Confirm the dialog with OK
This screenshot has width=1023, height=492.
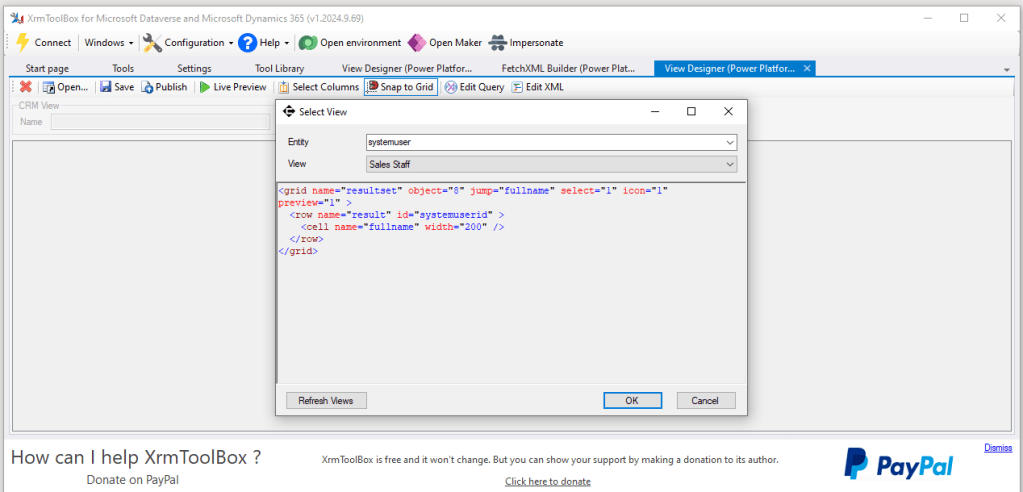point(632,400)
